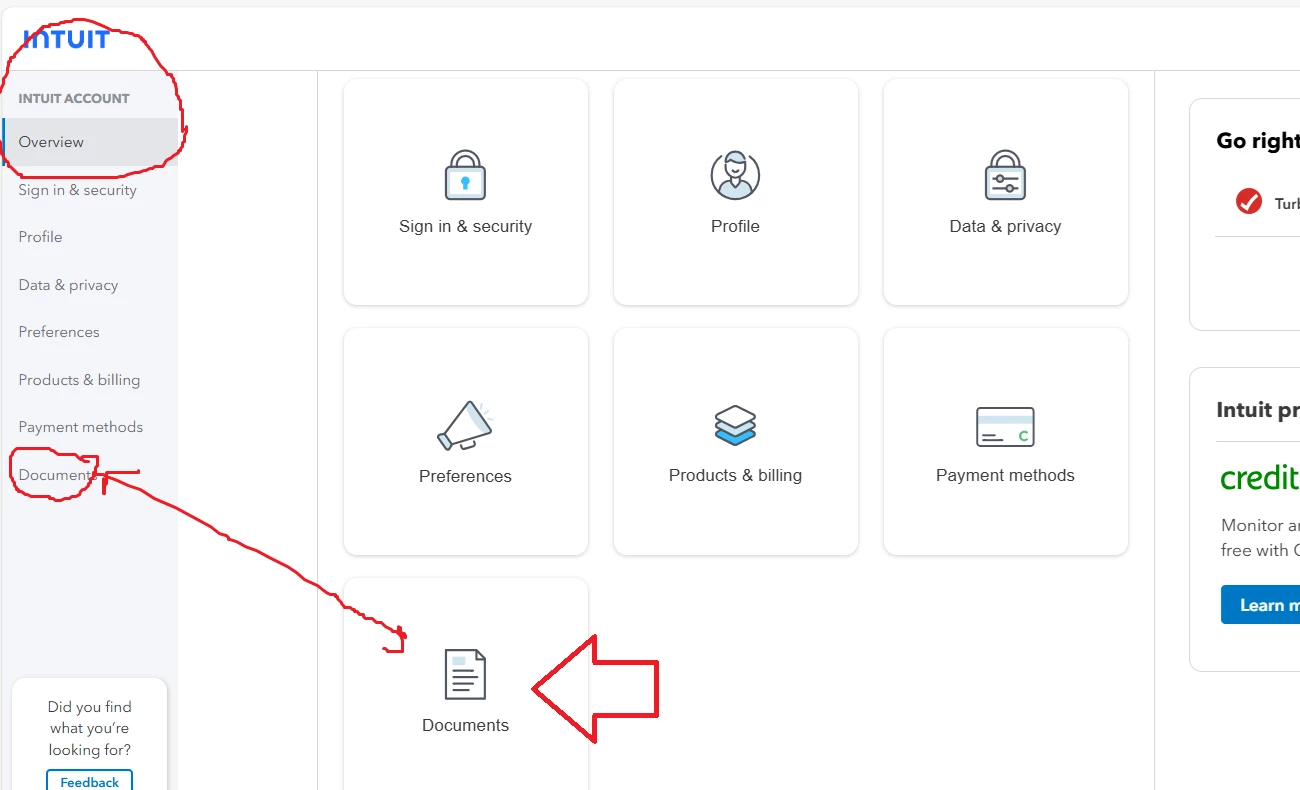Click the Products & billing layers icon

point(735,425)
